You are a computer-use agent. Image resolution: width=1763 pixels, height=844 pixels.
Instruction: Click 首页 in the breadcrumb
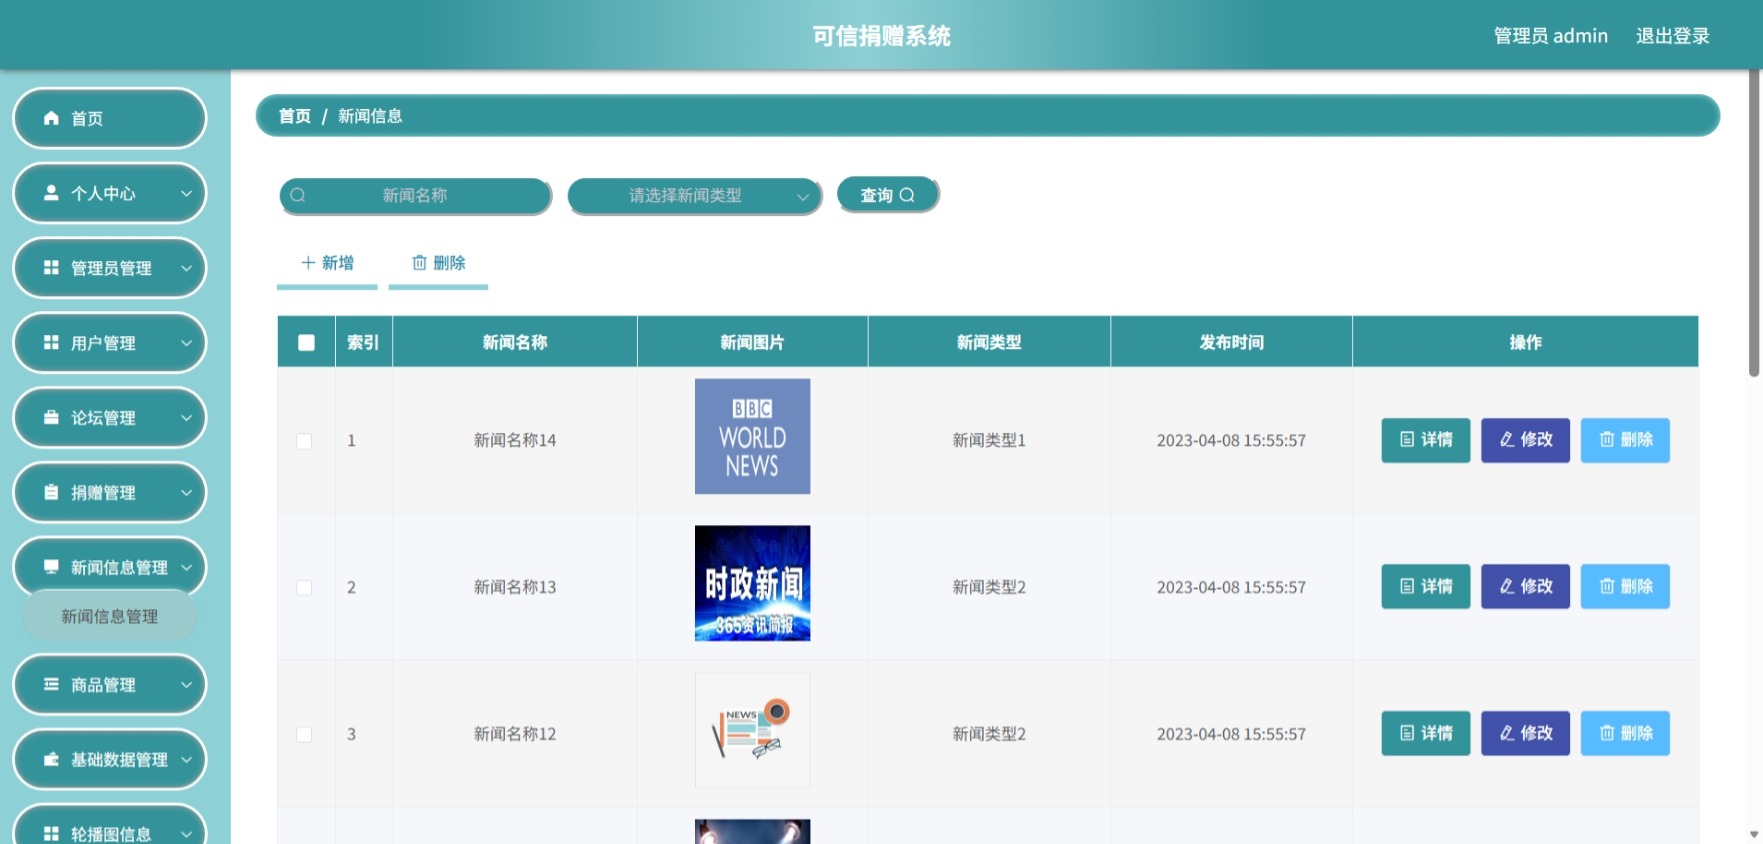(294, 116)
